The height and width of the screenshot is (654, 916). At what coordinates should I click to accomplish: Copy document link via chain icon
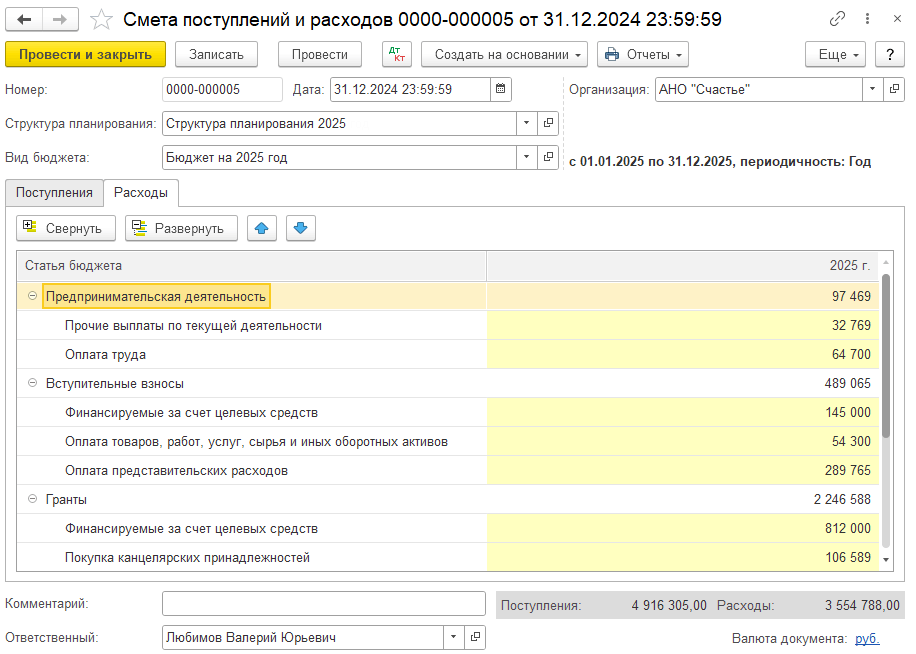point(837,19)
